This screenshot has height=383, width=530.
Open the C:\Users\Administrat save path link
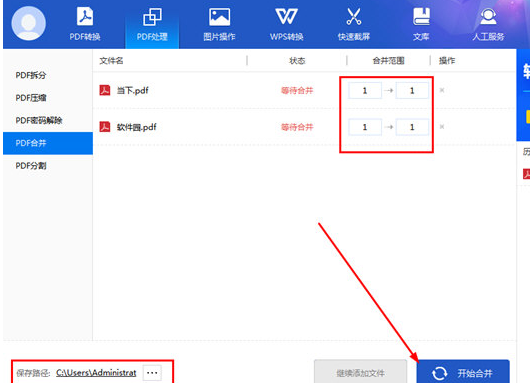tap(96, 373)
